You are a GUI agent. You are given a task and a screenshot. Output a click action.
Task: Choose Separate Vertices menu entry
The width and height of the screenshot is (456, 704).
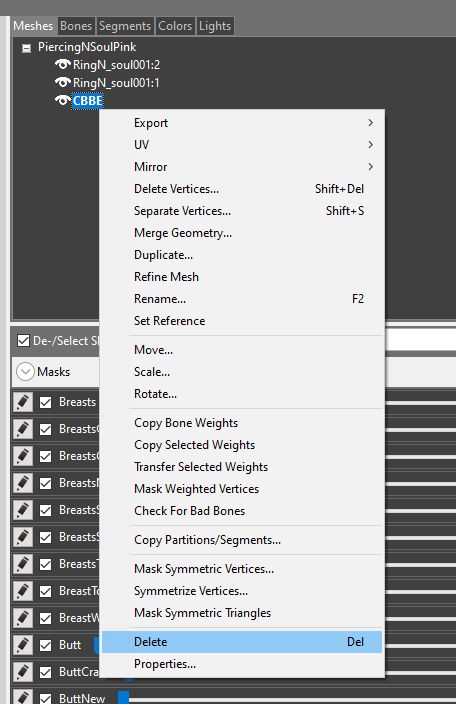click(242, 211)
